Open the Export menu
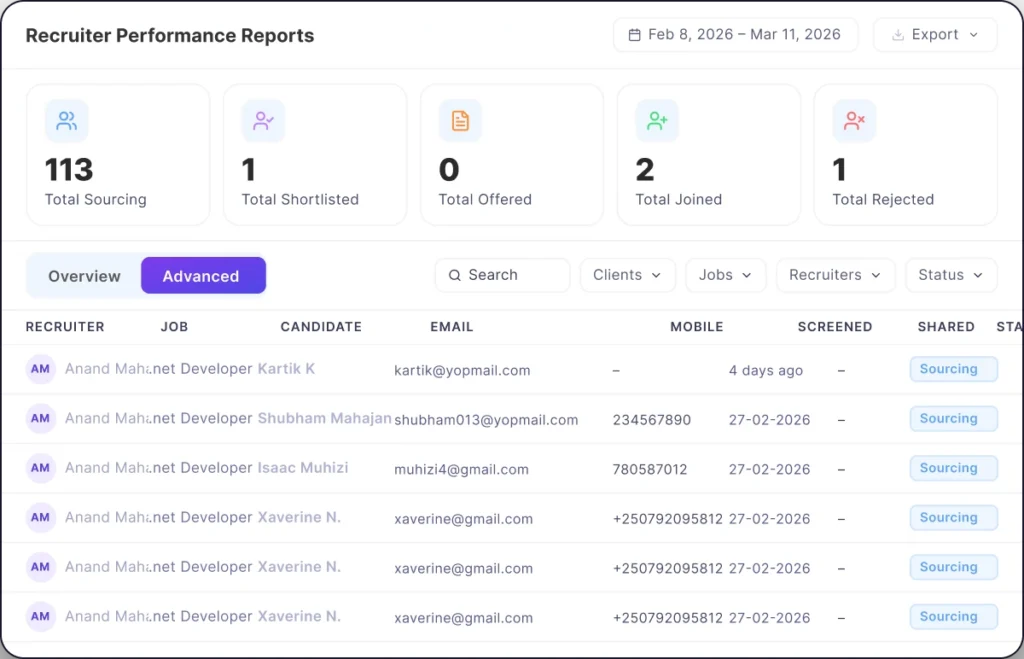Screen dimensions: 1024x659 pyautogui.click(x=935, y=35)
